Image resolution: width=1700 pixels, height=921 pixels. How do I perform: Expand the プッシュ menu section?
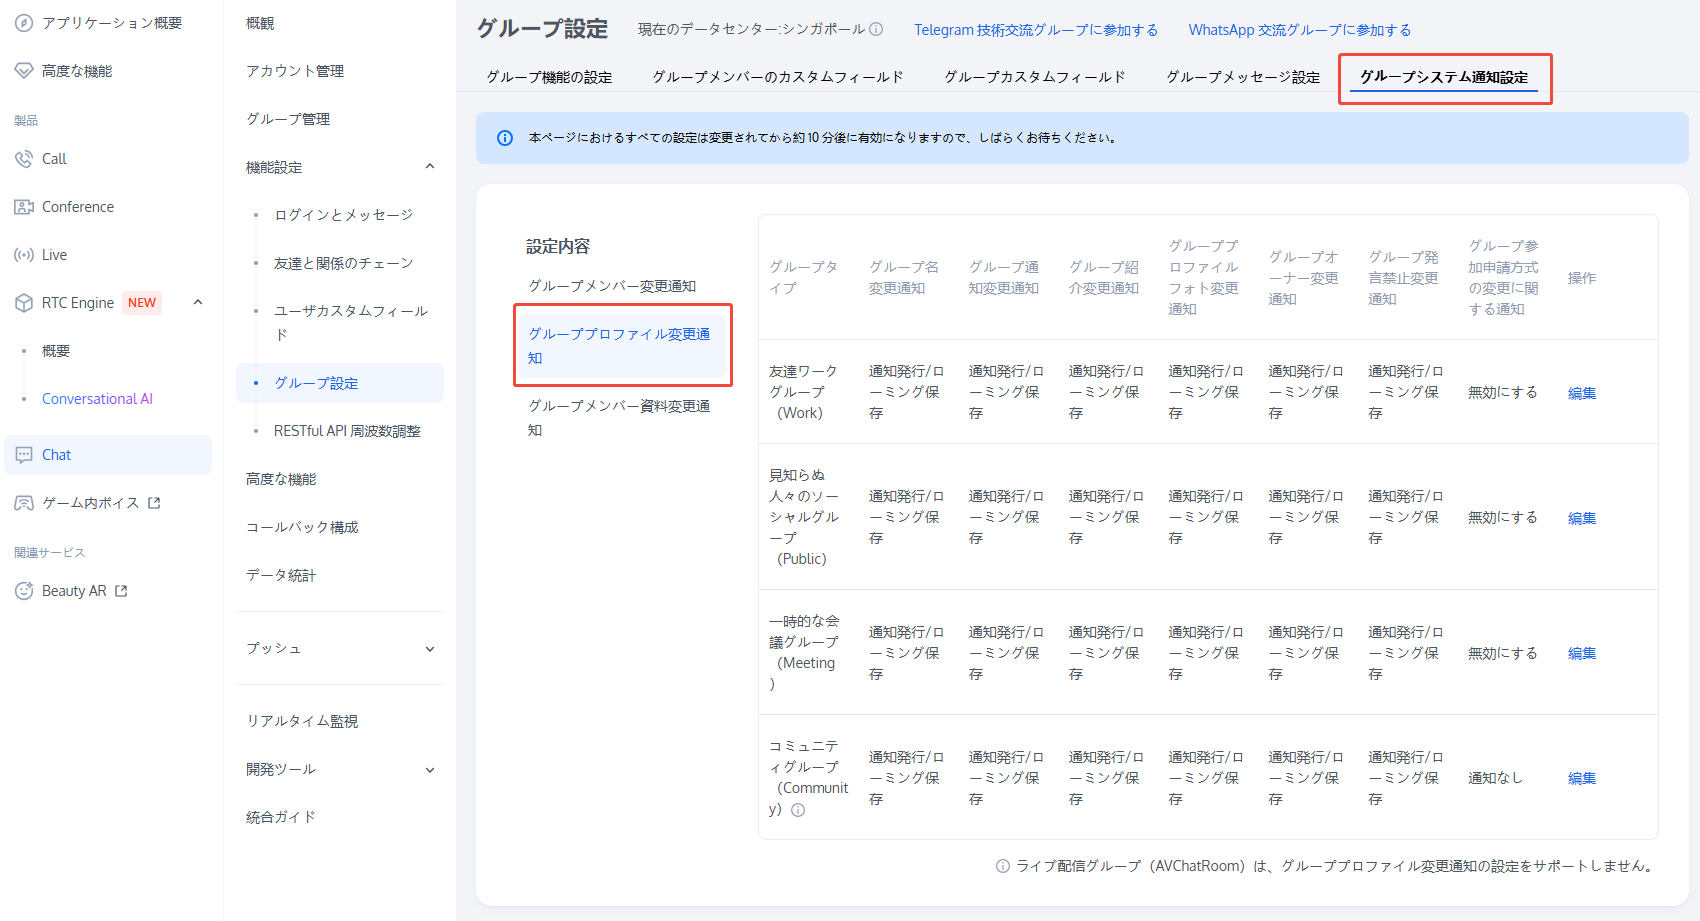click(x=430, y=649)
